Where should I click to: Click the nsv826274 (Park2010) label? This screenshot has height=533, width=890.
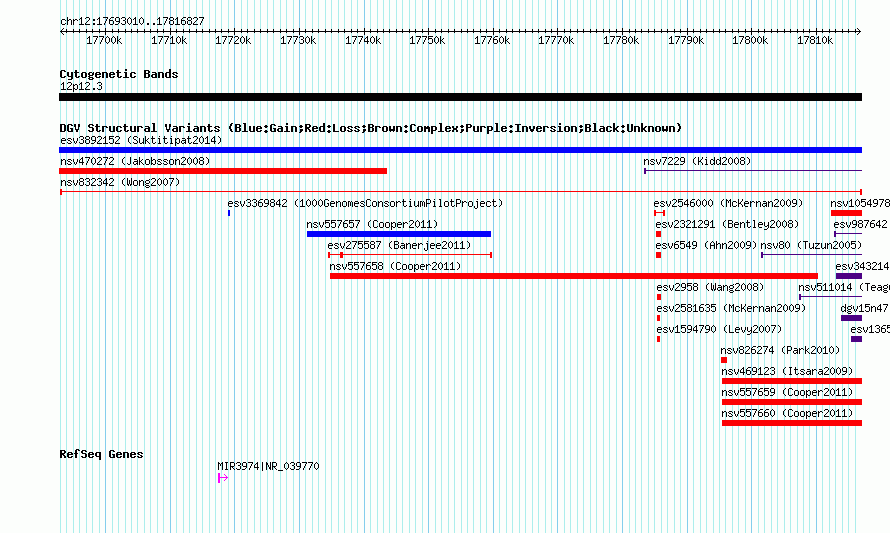780,350
